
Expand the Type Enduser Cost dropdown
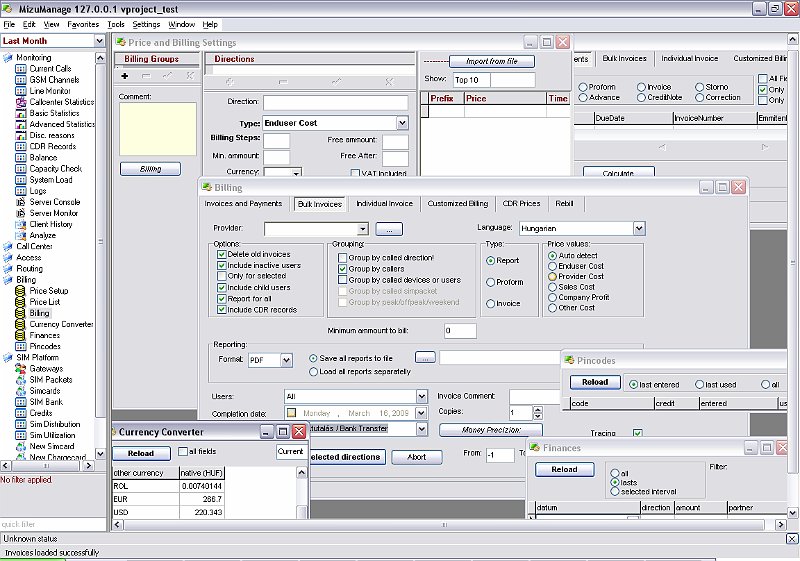point(402,123)
